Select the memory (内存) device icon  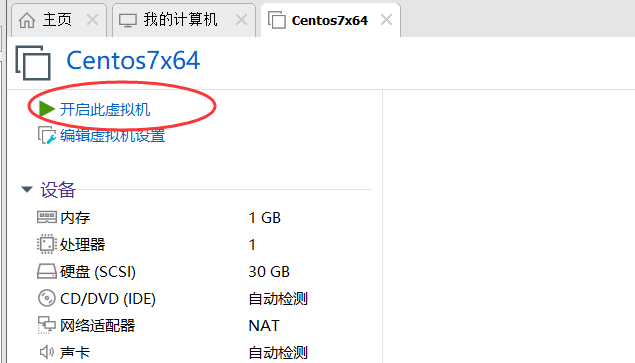(47, 218)
